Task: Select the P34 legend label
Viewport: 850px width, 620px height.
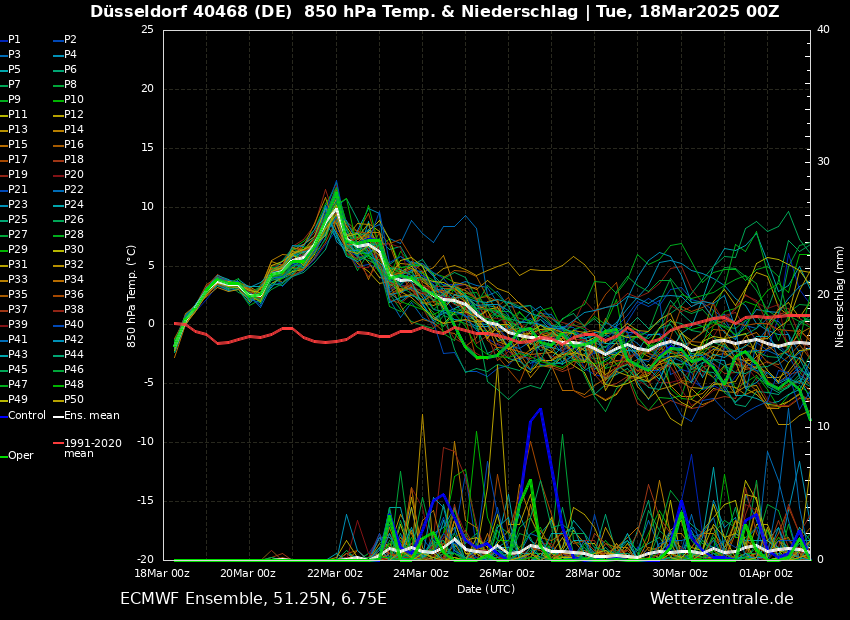Action: click(73, 280)
